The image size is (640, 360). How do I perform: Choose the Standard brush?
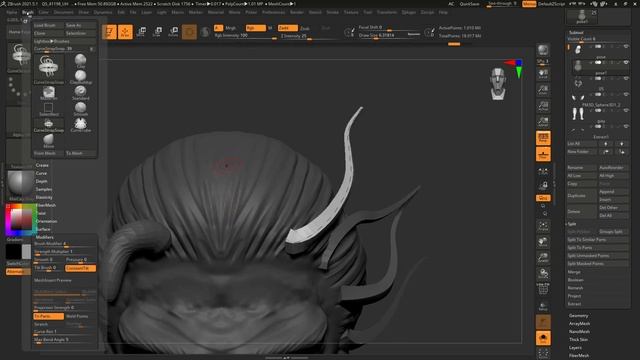coord(80,93)
